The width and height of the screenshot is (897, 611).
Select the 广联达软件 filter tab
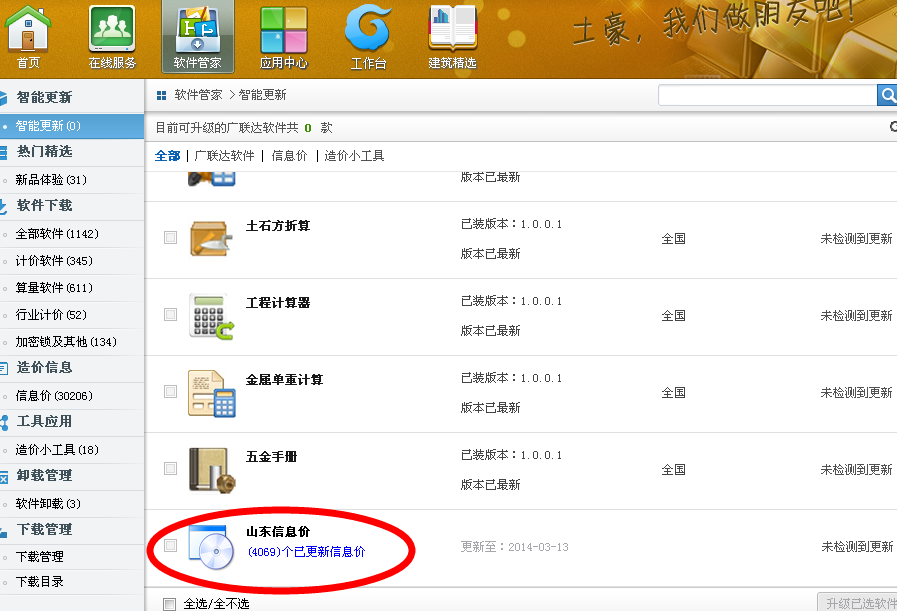[224, 156]
